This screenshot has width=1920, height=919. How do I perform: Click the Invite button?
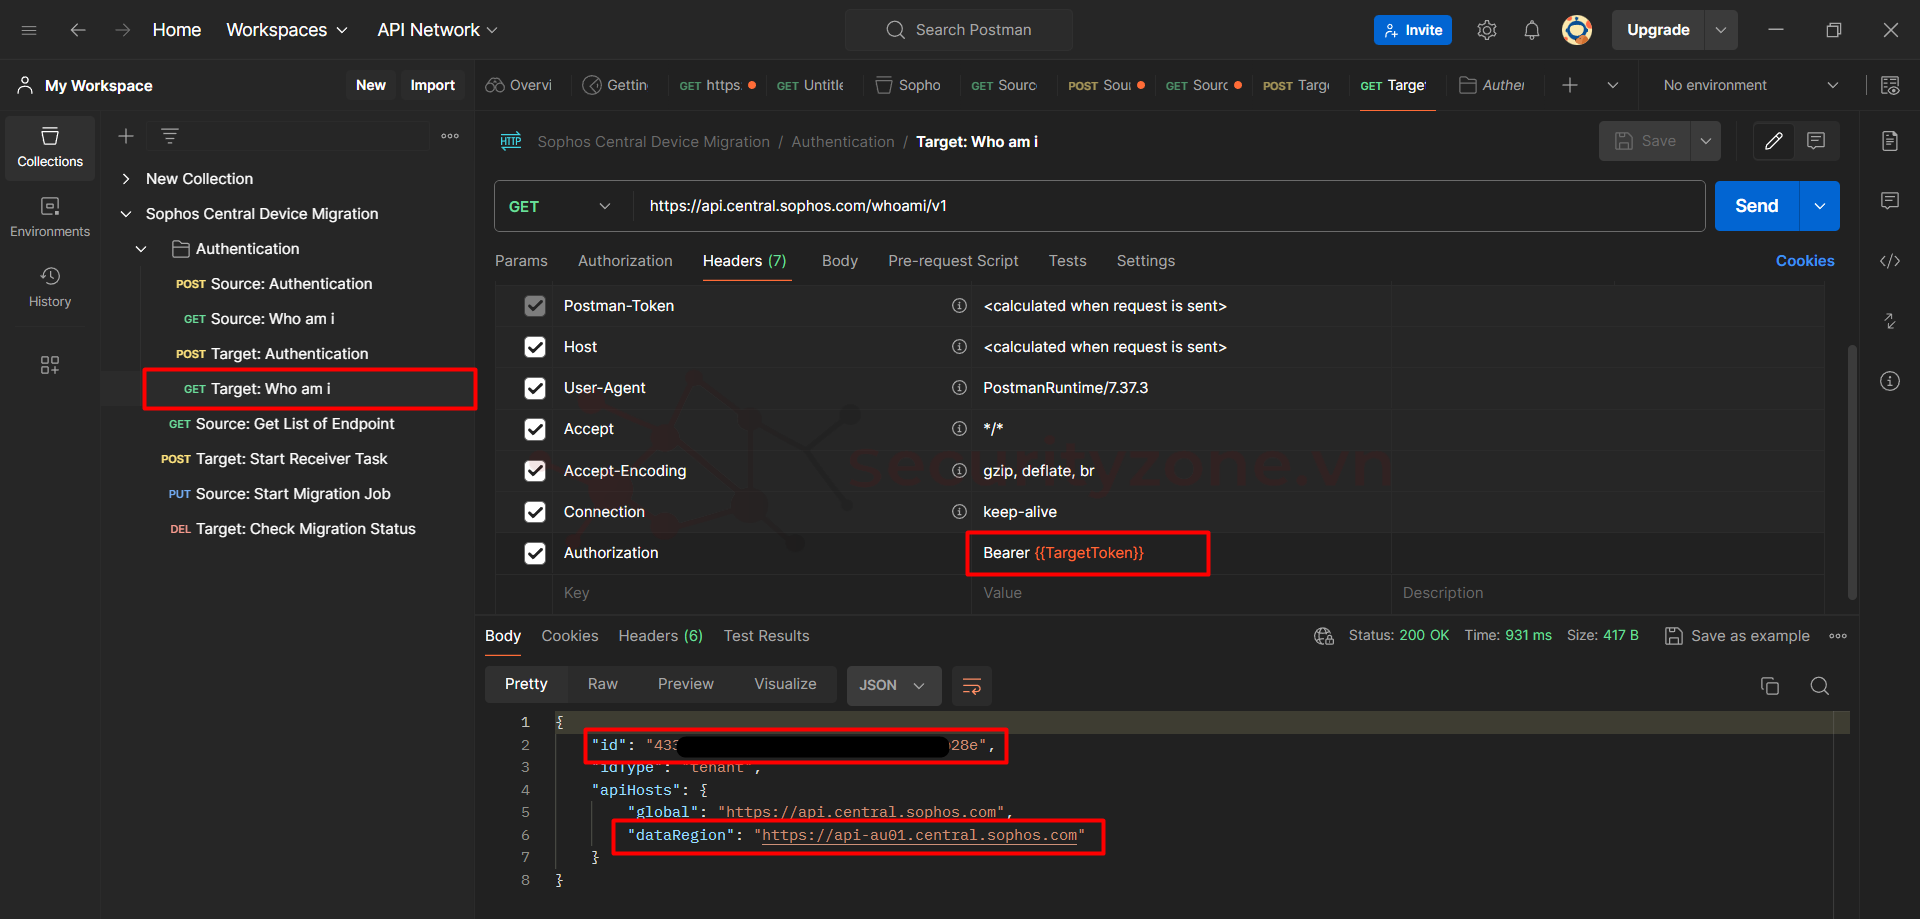point(1413,30)
